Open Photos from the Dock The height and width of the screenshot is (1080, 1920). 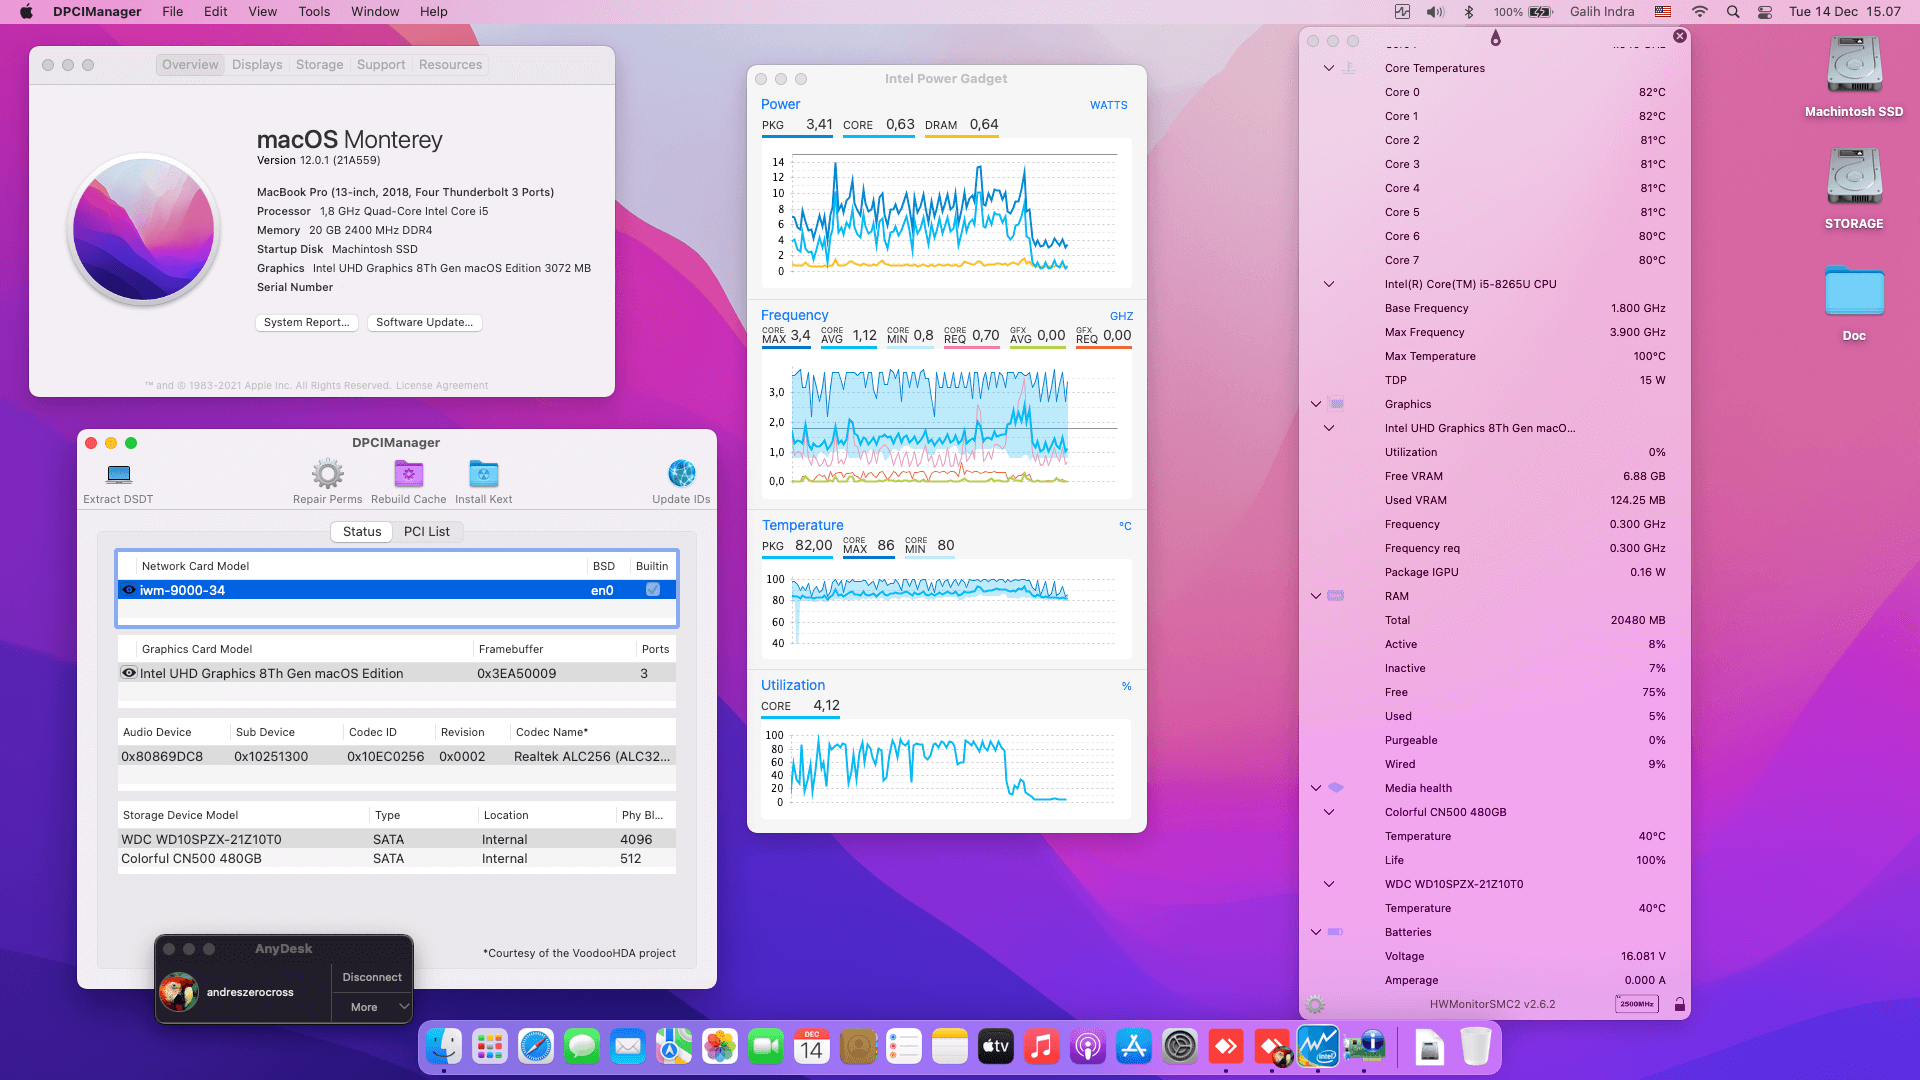click(720, 1047)
